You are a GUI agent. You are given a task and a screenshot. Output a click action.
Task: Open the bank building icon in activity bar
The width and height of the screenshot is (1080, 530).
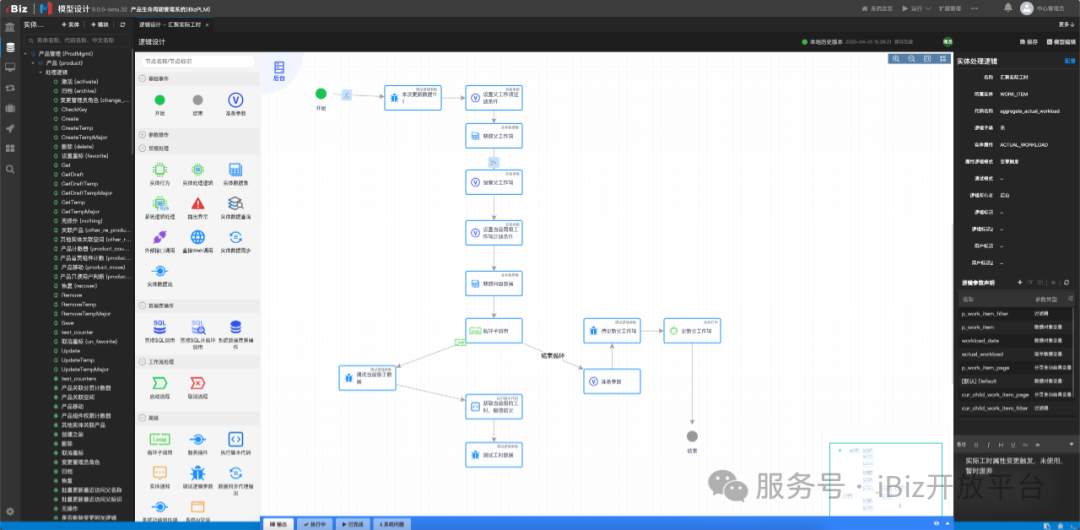[10, 28]
